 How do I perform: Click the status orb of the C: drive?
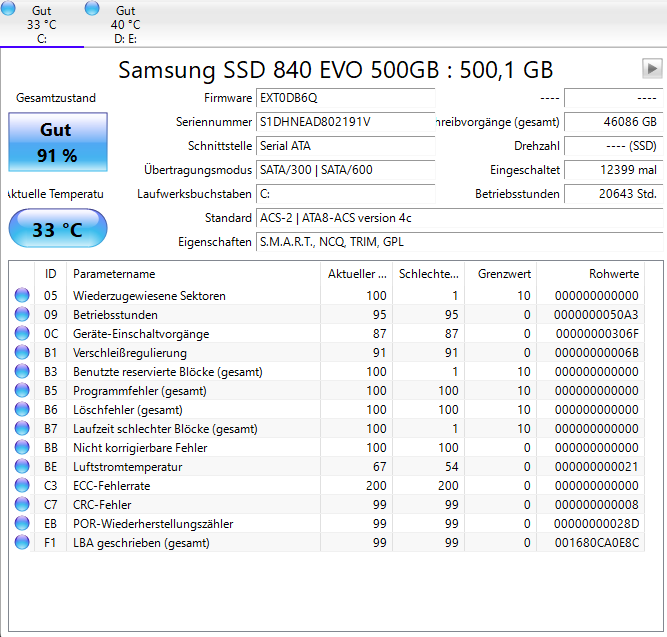tap(8, 8)
